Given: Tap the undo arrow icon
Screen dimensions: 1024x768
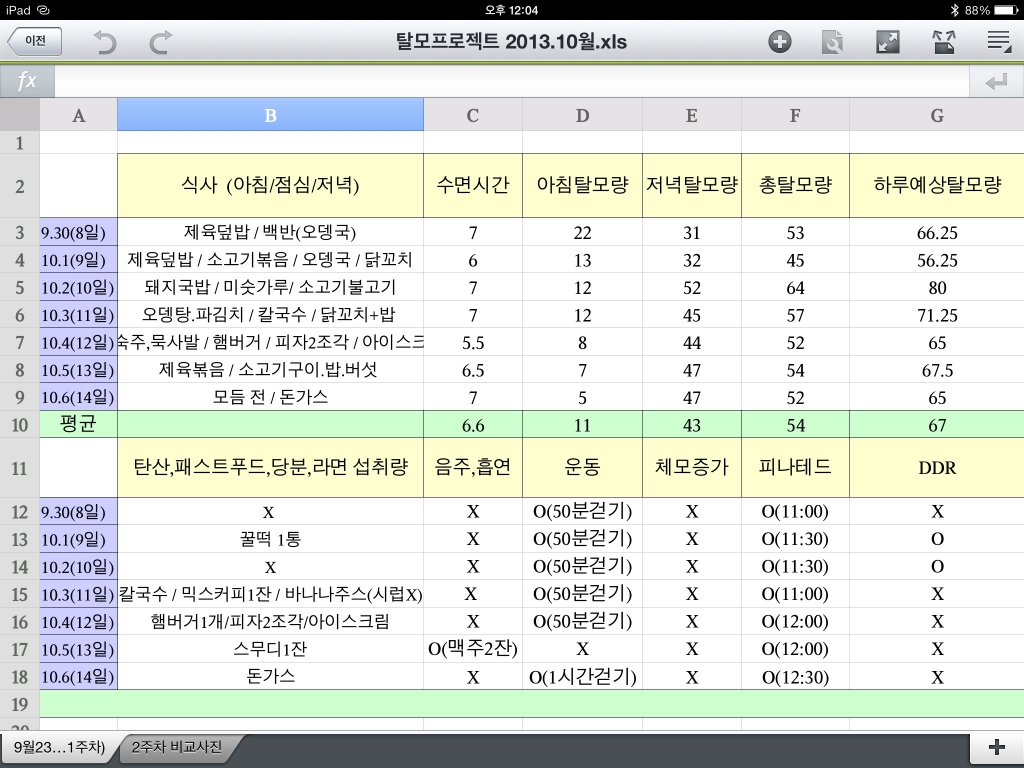Looking at the screenshot, I should [x=104, y=42].
